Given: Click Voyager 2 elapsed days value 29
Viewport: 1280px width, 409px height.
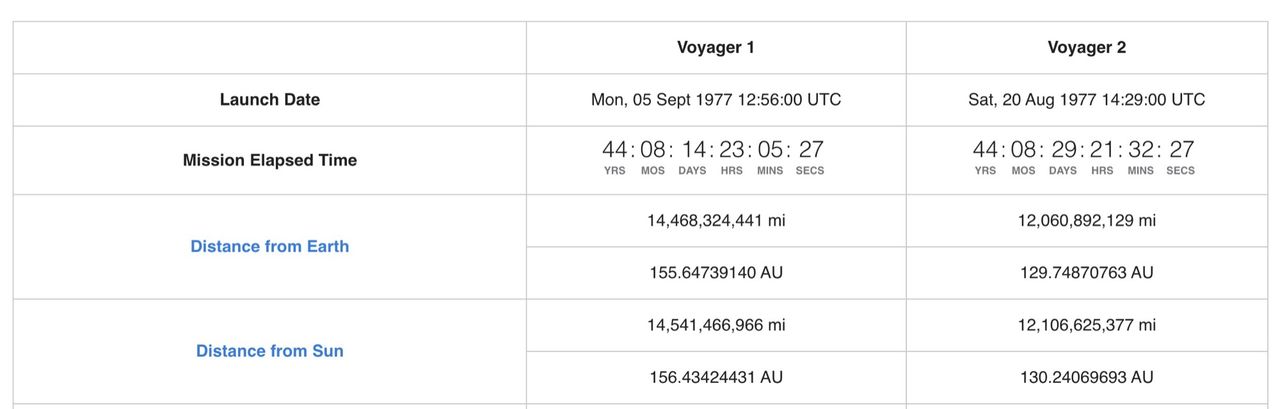Looking at the screenshot, I should coord(1064,150).
